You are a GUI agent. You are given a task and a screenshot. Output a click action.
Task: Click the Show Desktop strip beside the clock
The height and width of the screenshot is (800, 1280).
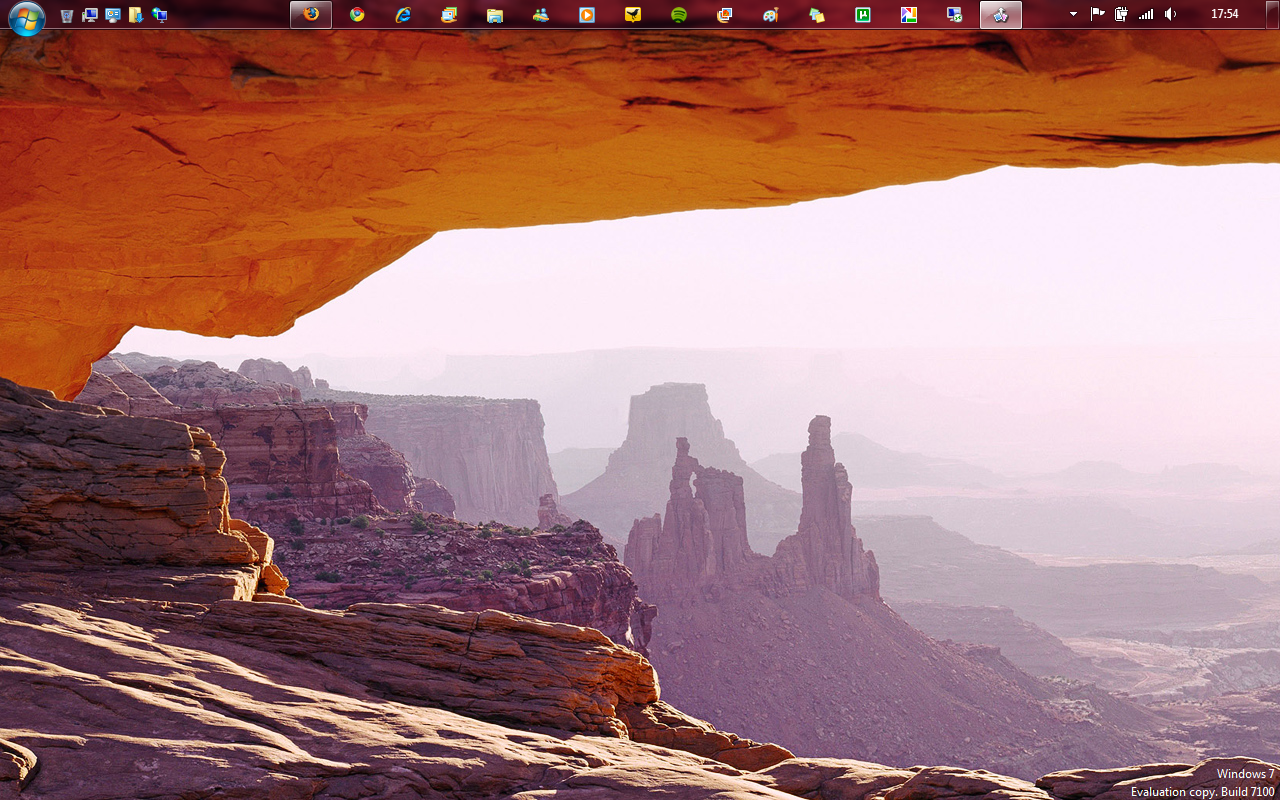pyautogui.click(x=1273, y=14)
